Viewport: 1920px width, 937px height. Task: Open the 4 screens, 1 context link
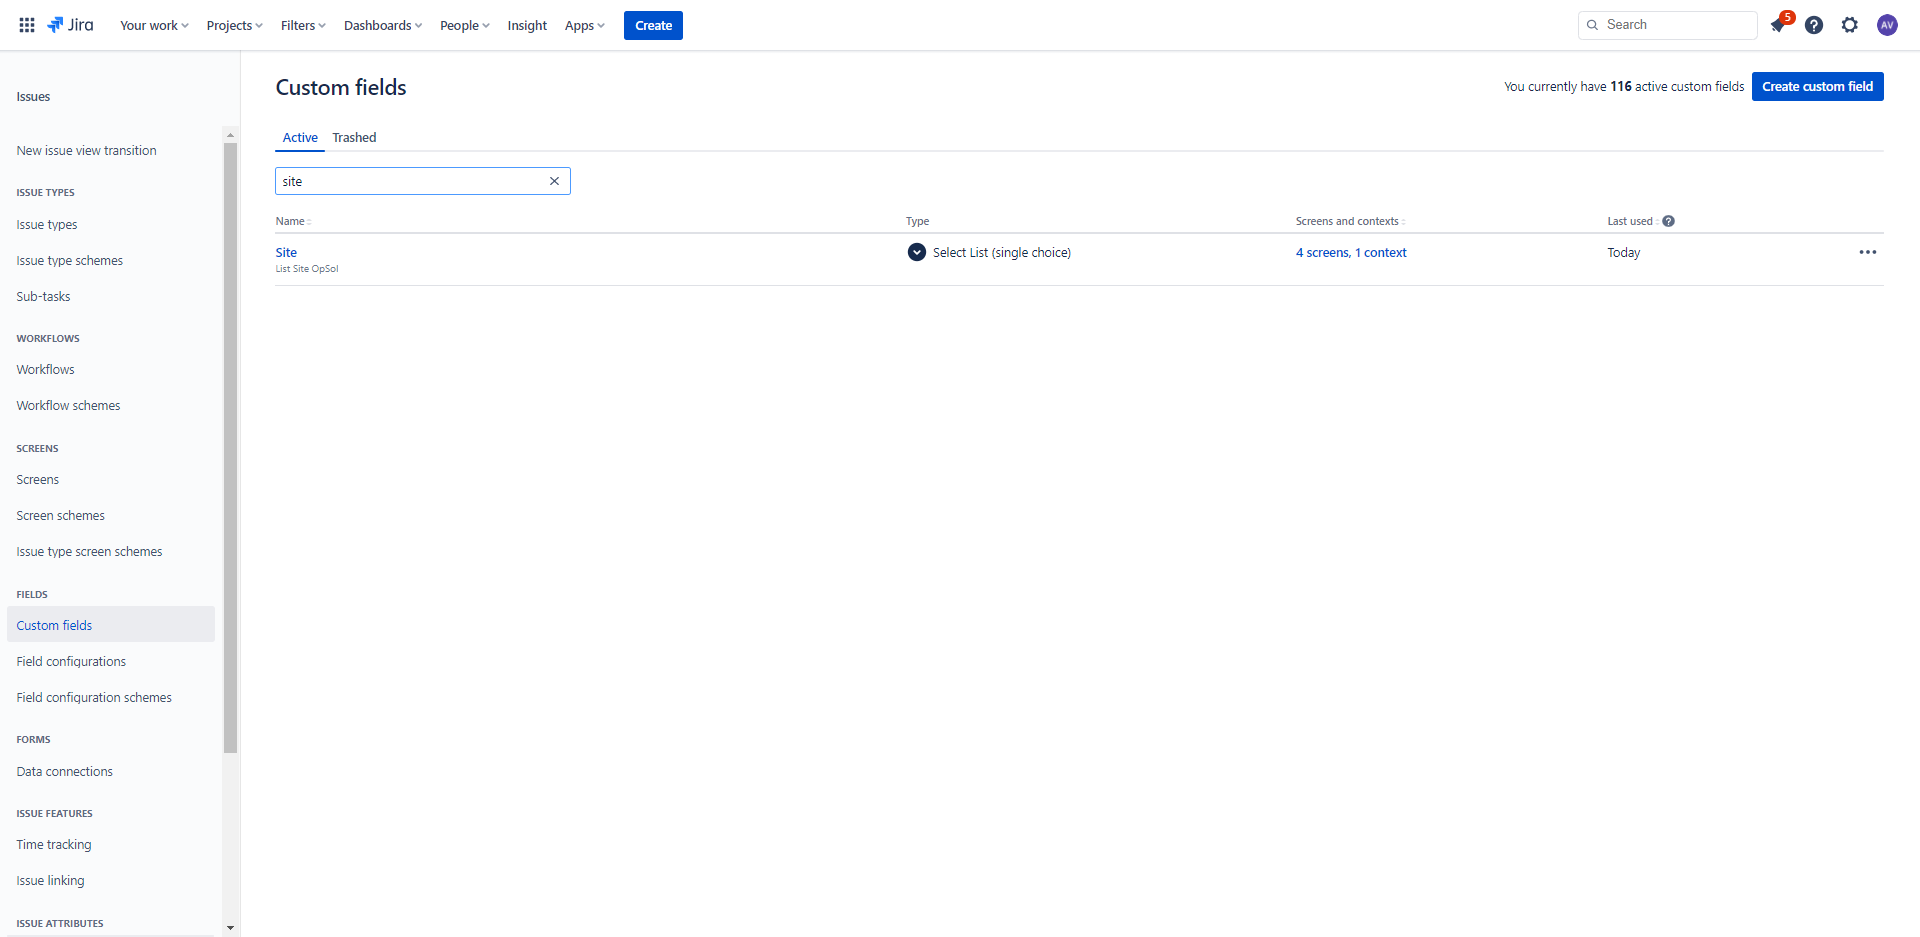pos(1351,252)
